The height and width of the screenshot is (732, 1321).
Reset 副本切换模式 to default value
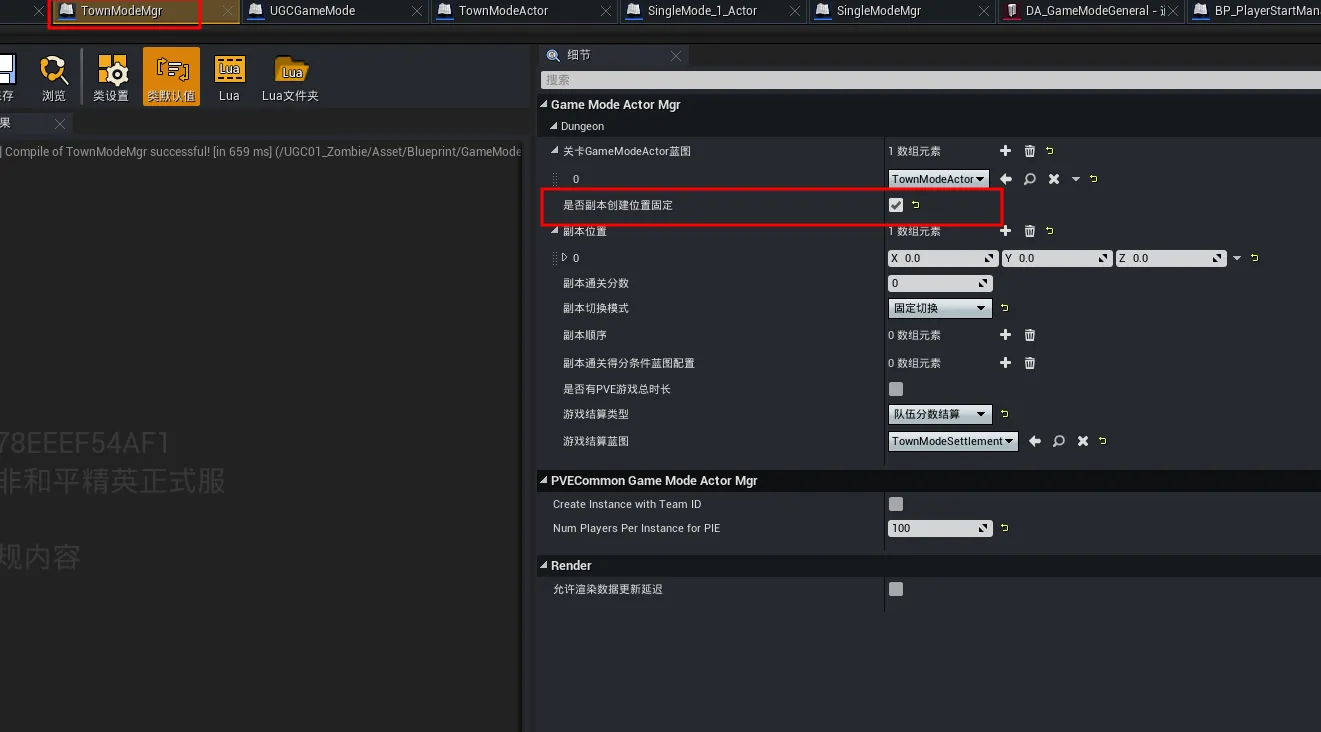[x=1005, y=308]
